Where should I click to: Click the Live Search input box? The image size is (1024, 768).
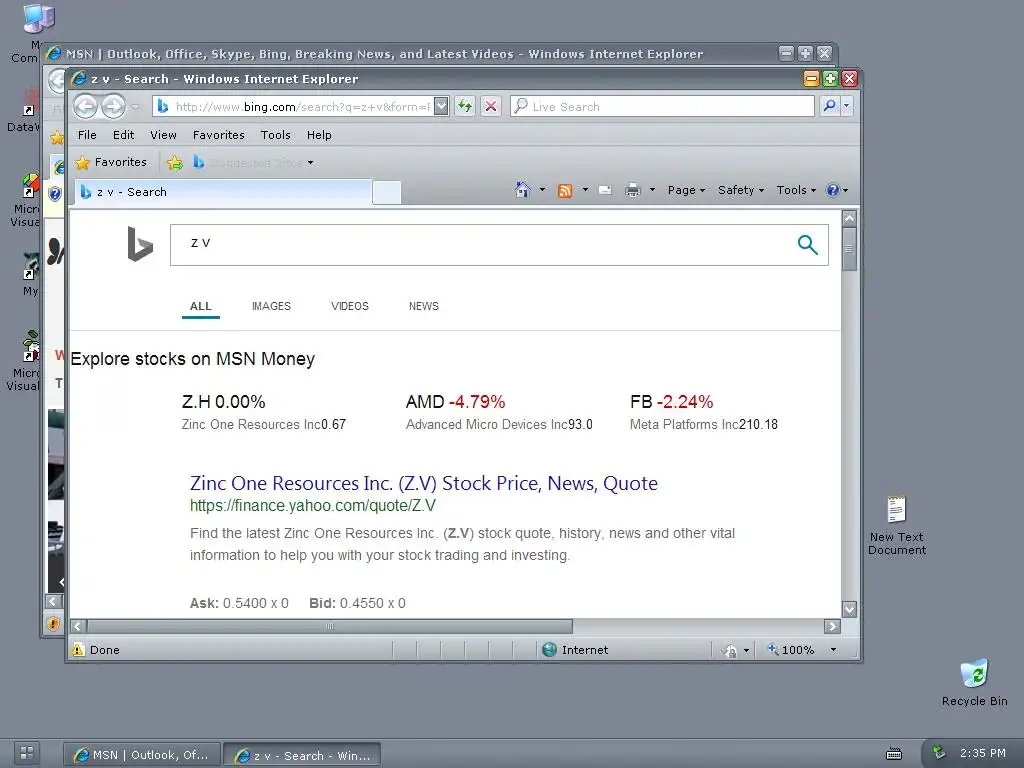(662, 106)
